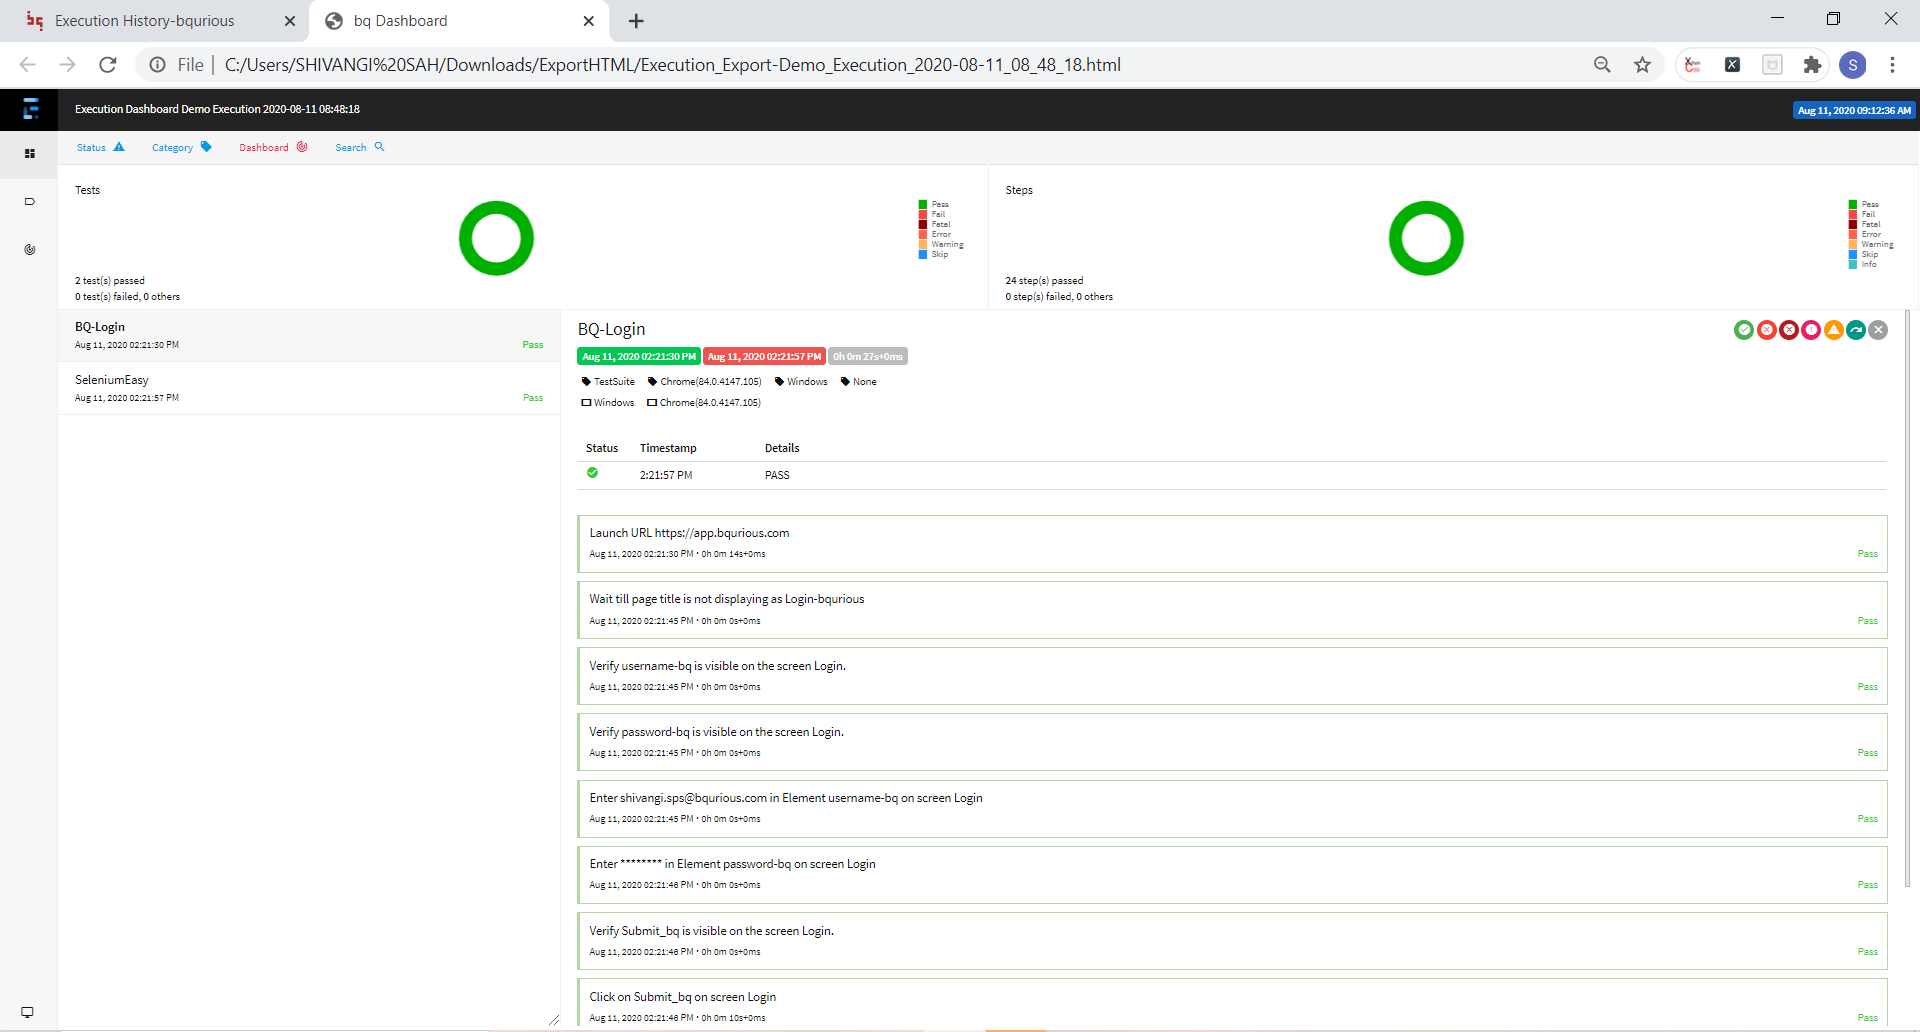
Task: Click the start time badge Aug 11 02:21:30 PM
Action: (639, 356)
